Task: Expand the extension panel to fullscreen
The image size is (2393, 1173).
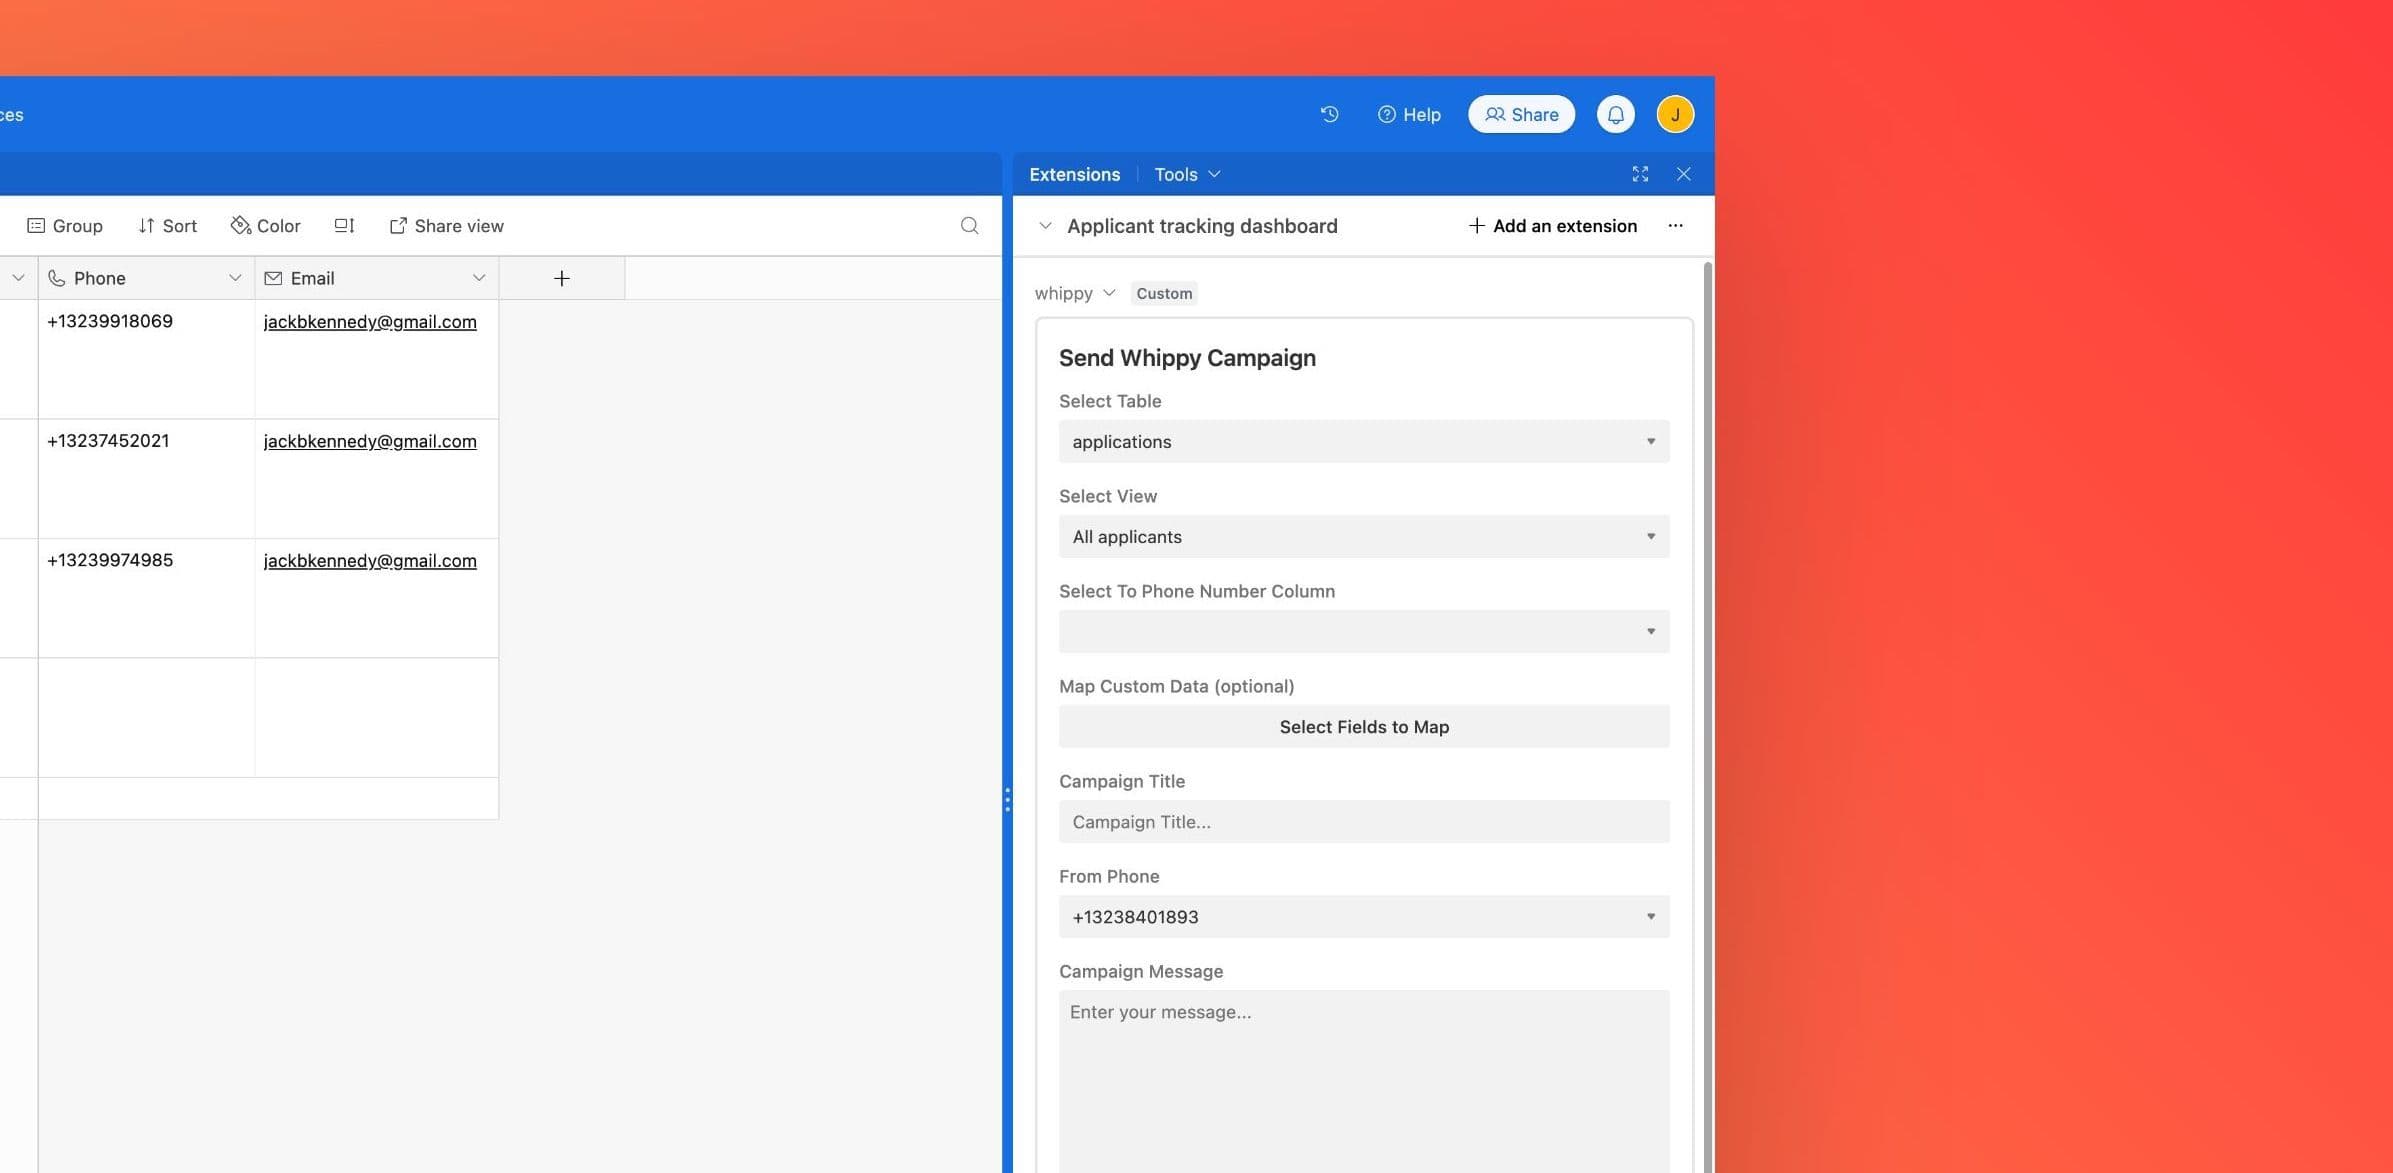Action: coord(1641,173)
